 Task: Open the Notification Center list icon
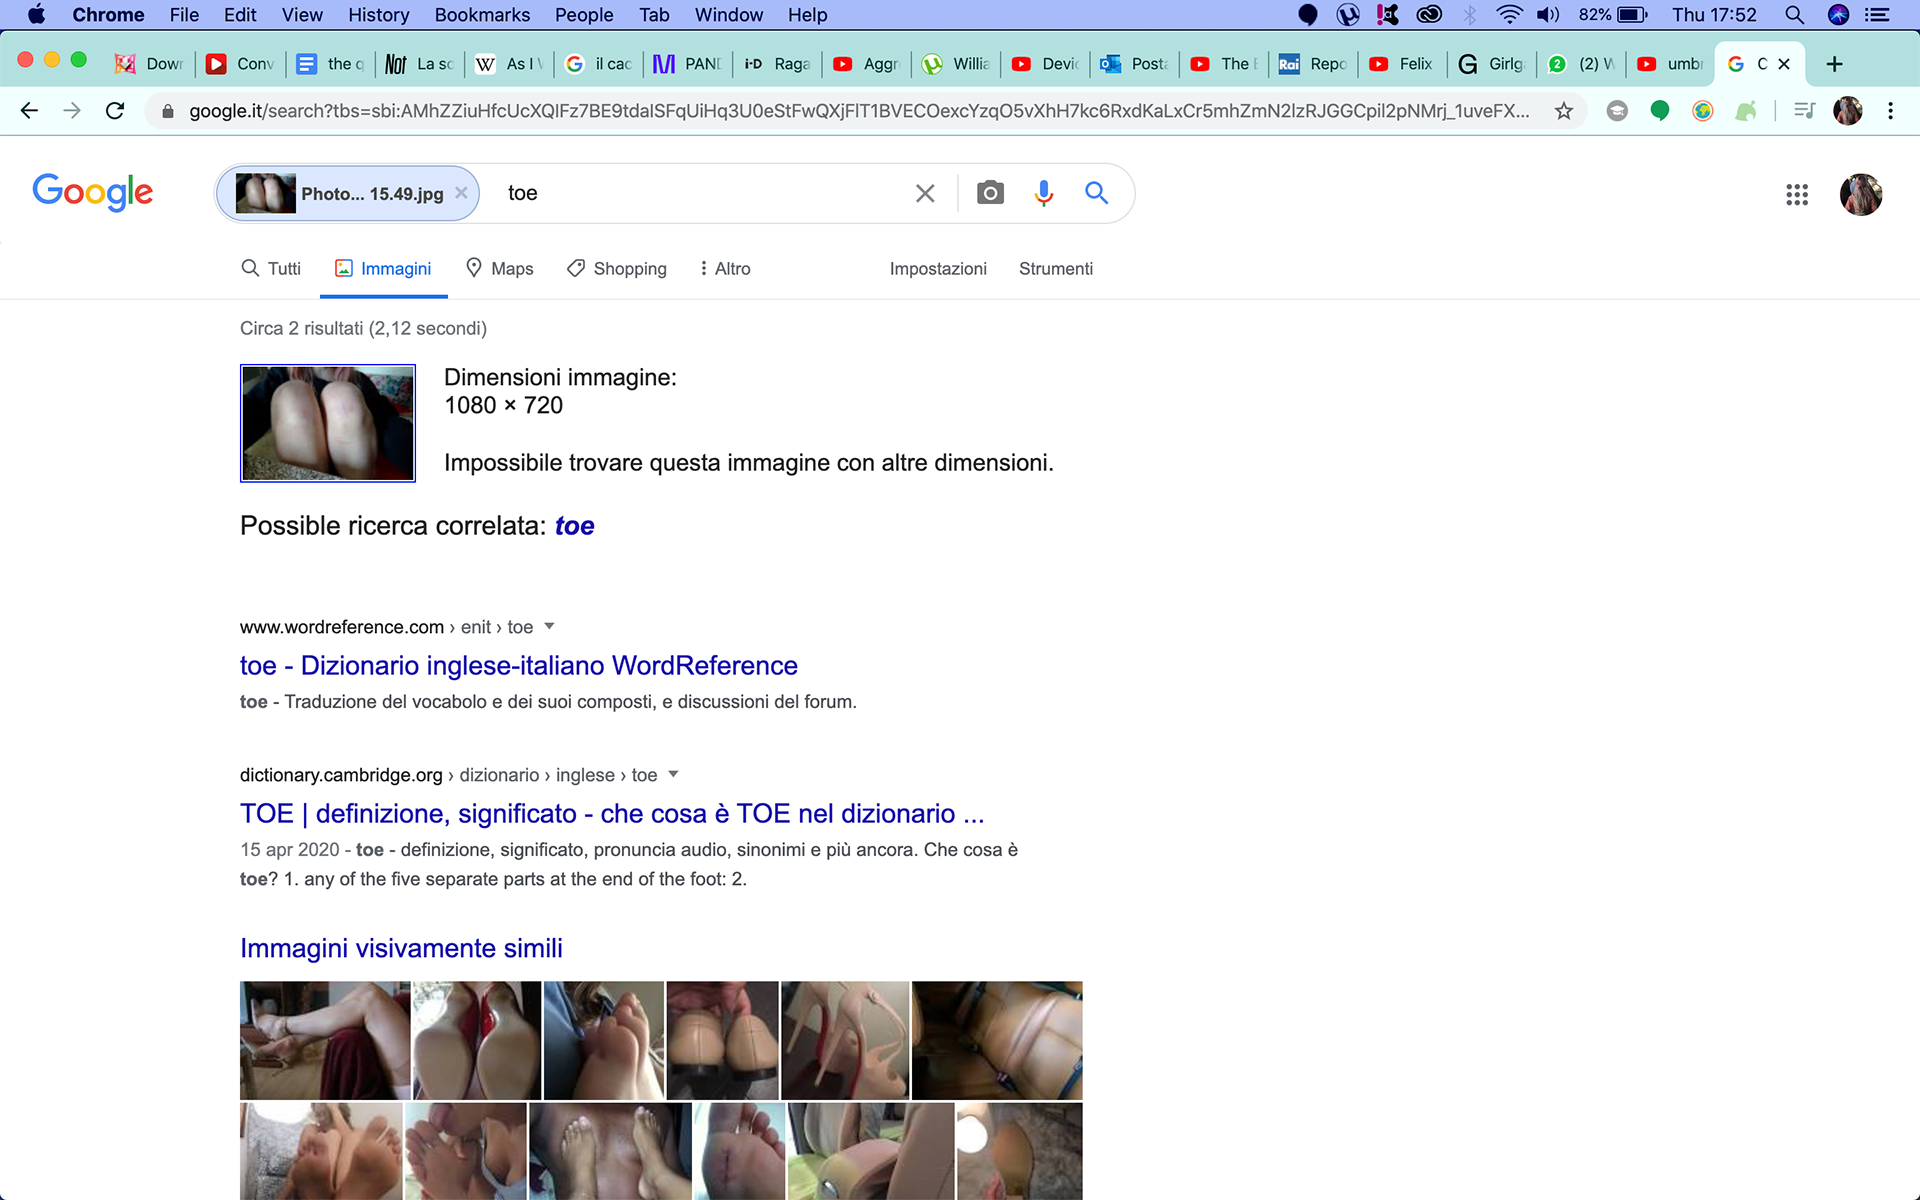[x=1877, y=15]
